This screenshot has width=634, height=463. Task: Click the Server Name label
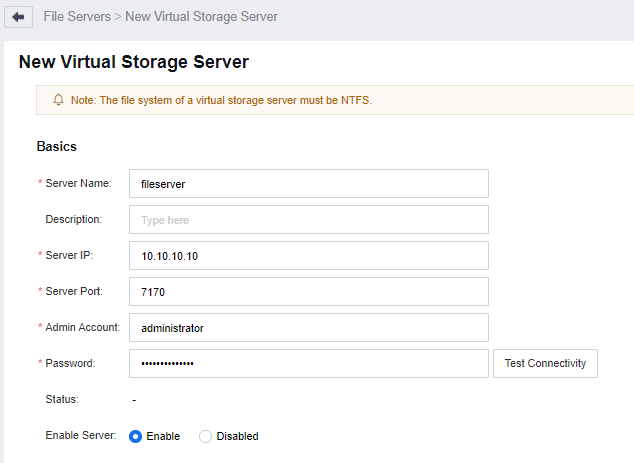coord(78,184)
